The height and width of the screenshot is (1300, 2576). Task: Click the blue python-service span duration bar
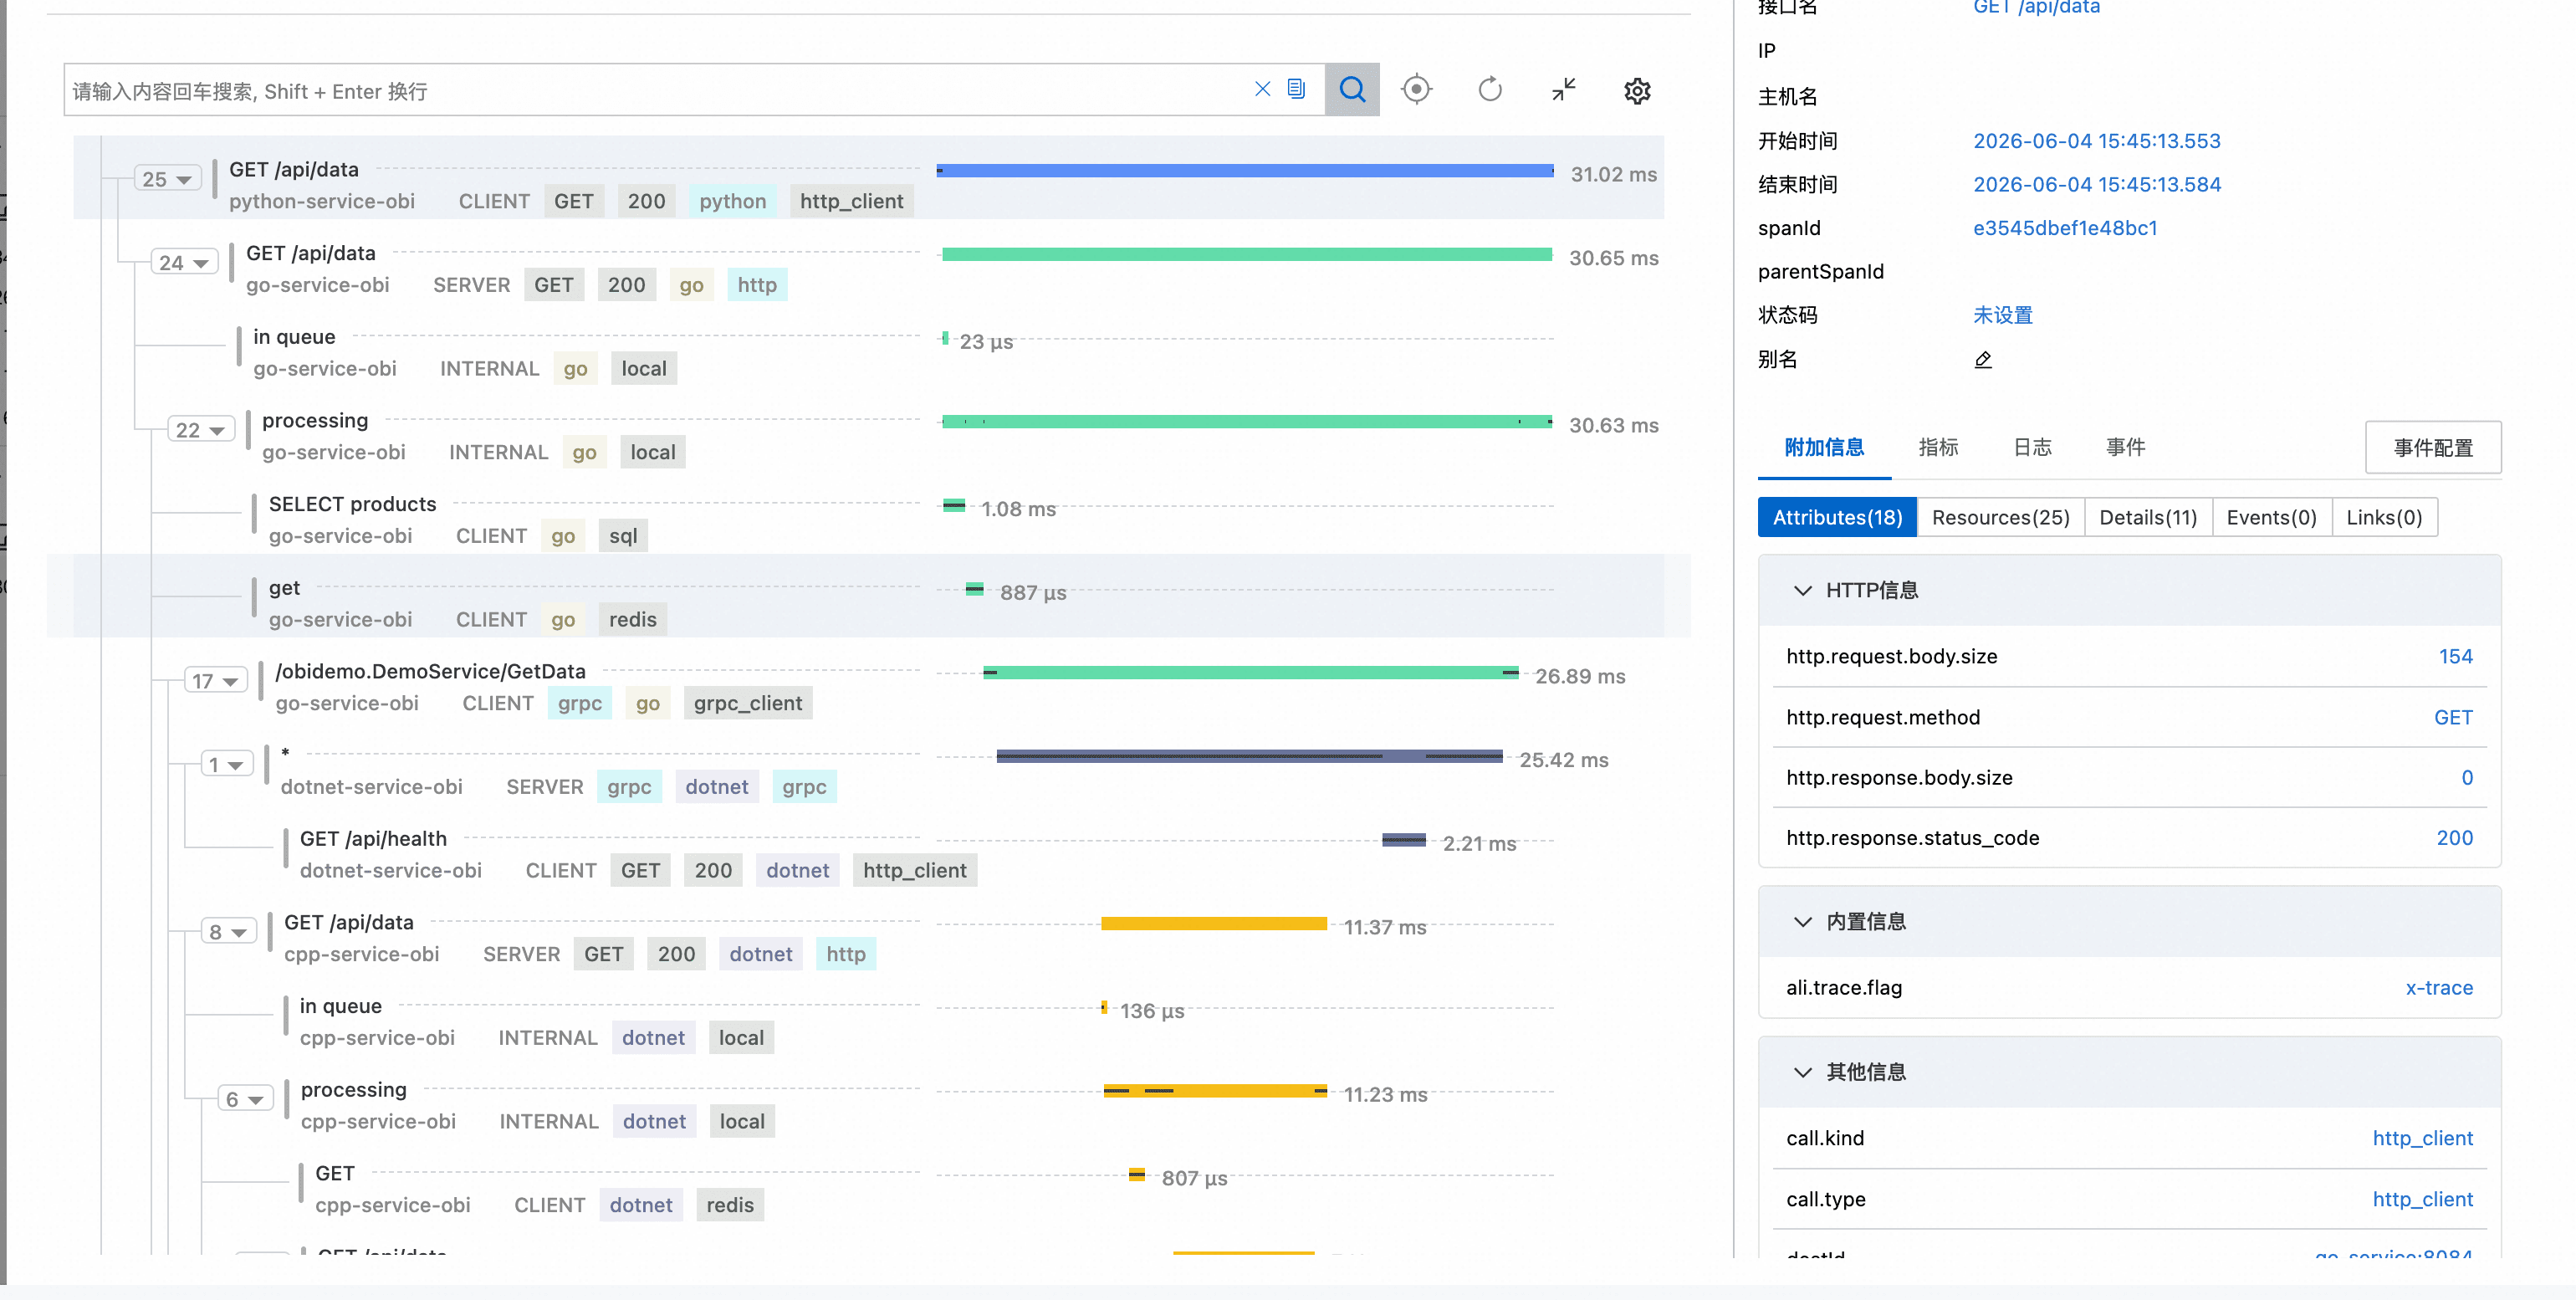(x=1245, y=171)
